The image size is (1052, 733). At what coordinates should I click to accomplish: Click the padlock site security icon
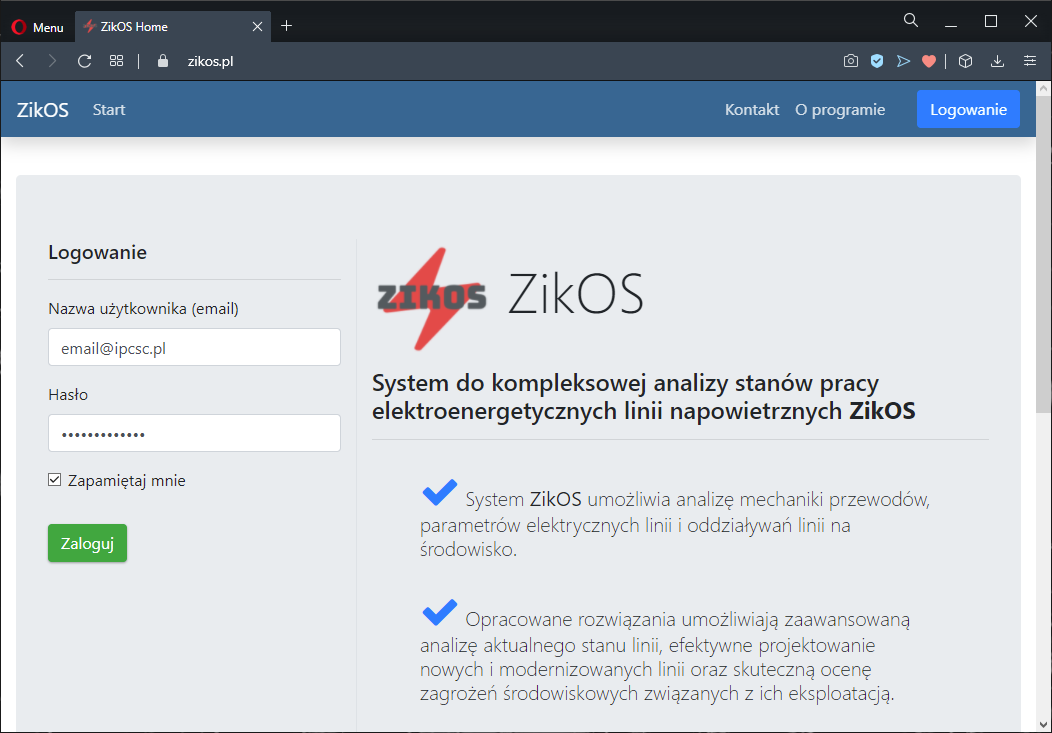pos(164,61)
